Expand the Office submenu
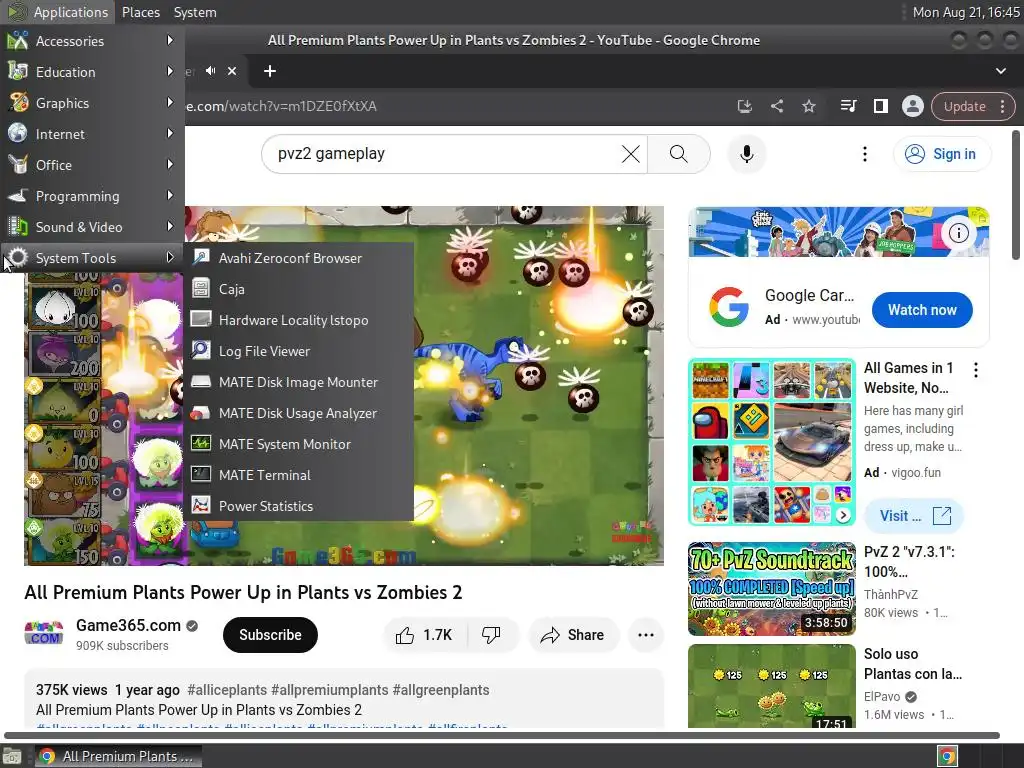1024x768 pixels. (x=92, y=165)
